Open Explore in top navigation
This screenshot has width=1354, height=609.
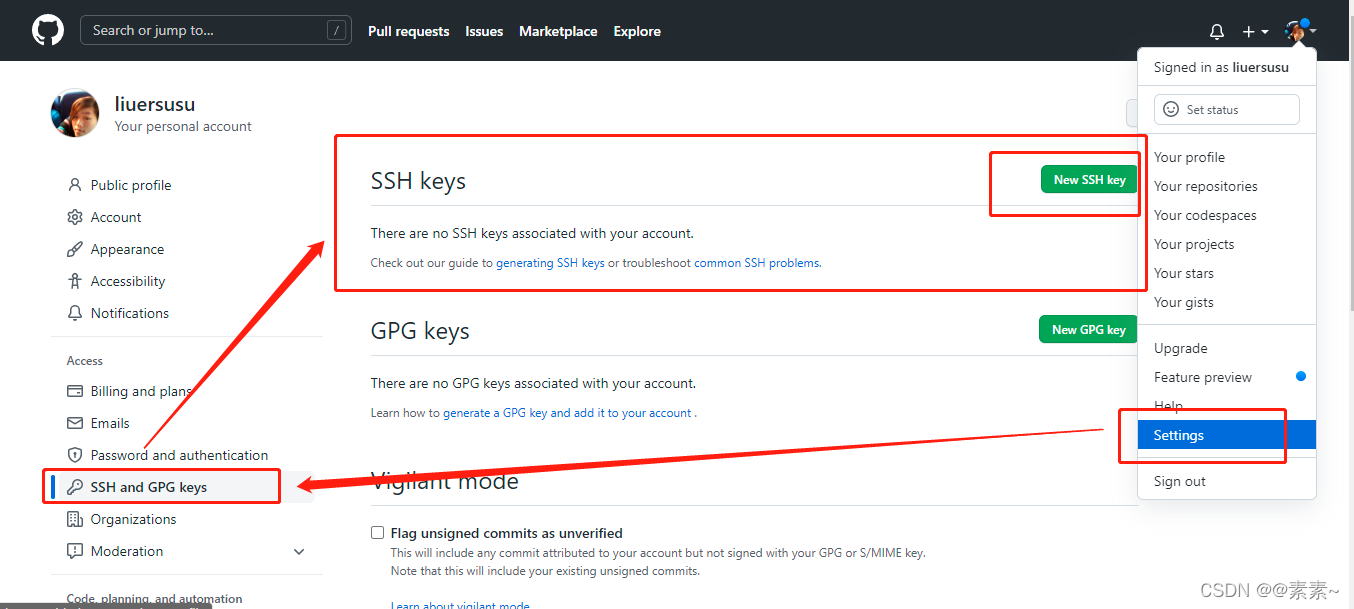coord(637,31)
